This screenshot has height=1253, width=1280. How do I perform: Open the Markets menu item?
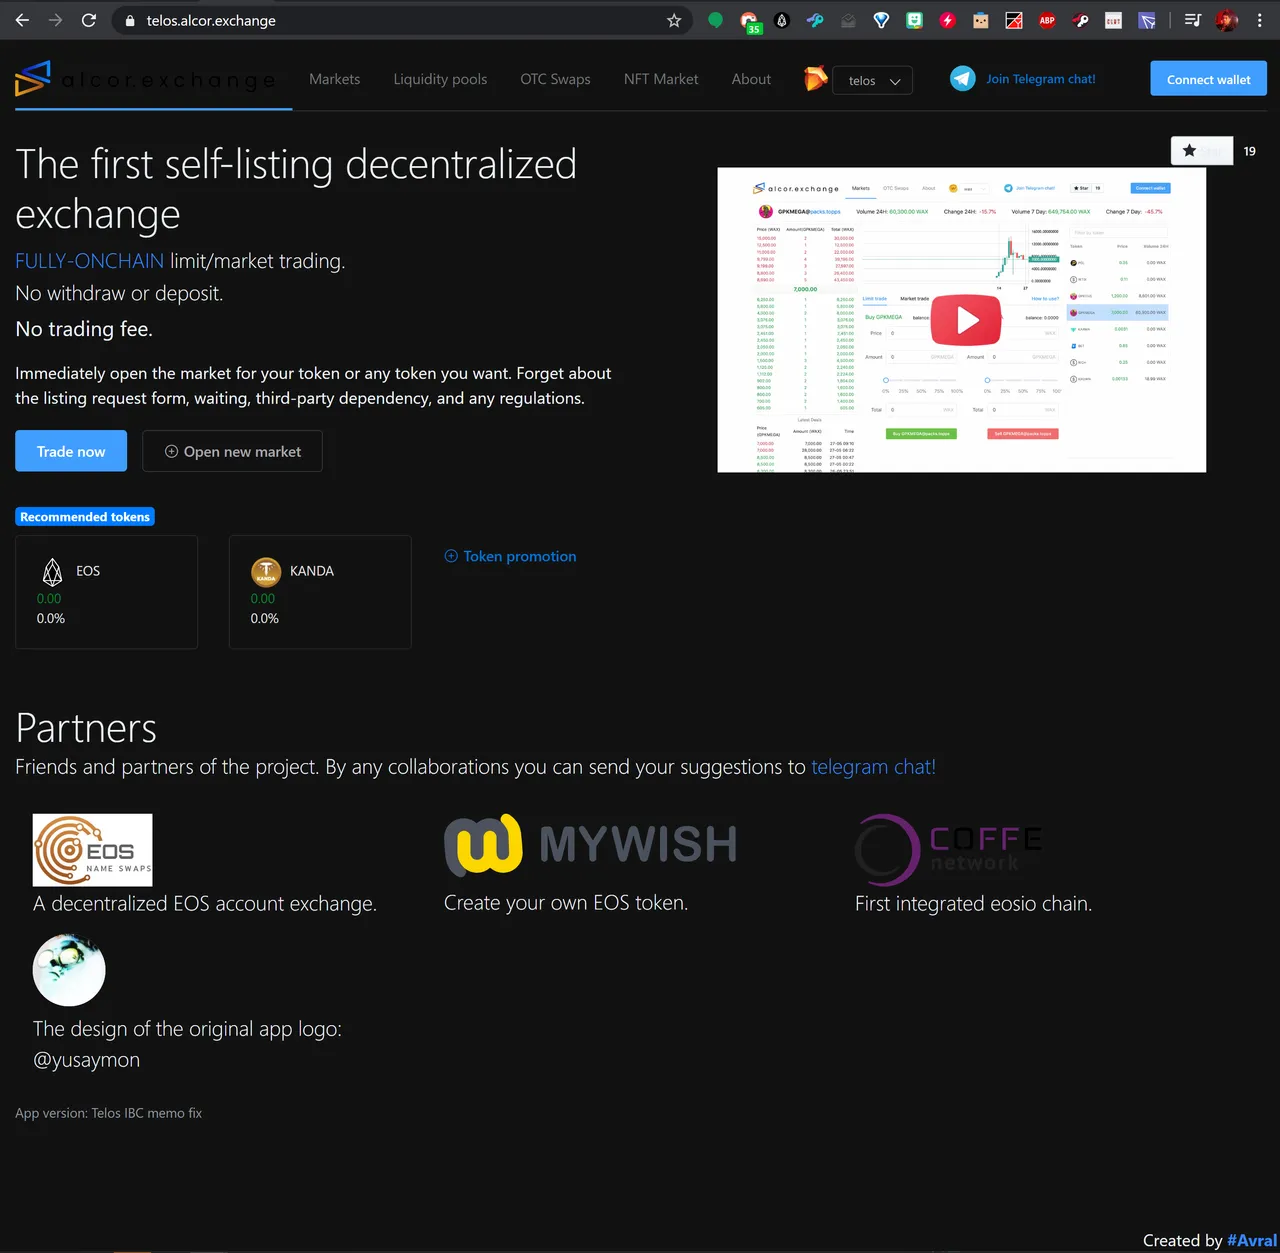pos(334,79)
